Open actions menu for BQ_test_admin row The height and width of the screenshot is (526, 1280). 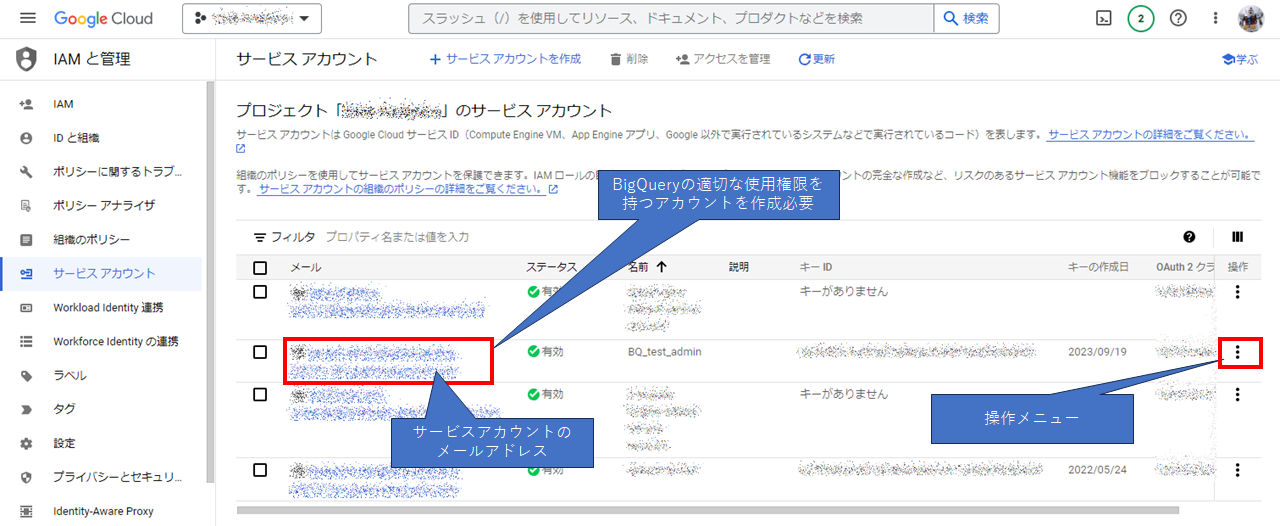point(1238,352)
